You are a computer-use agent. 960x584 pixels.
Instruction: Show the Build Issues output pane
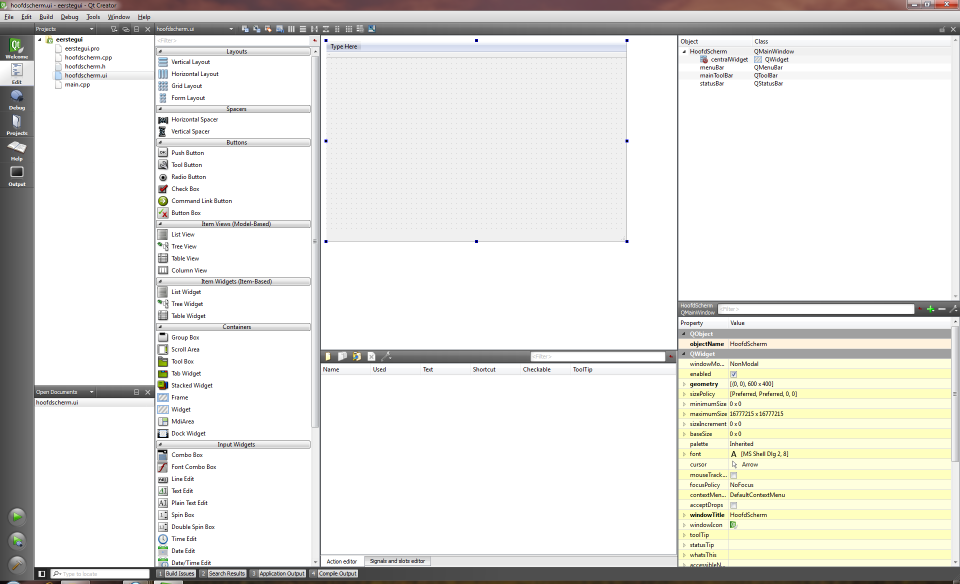coord(178,574)
